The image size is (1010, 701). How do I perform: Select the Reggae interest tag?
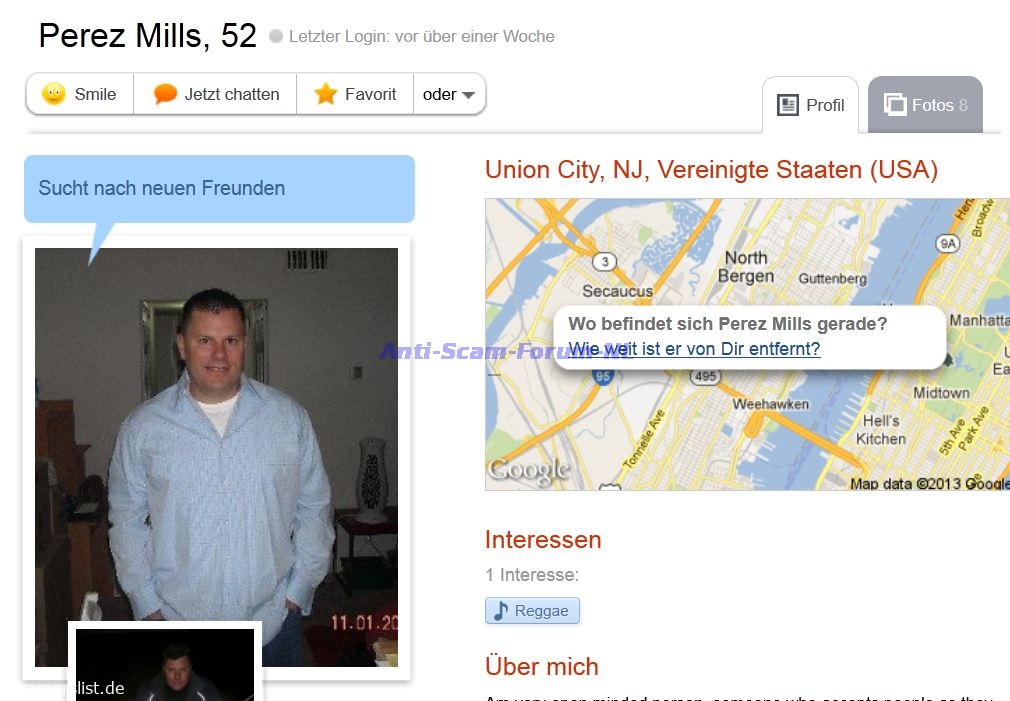[532, 611]
